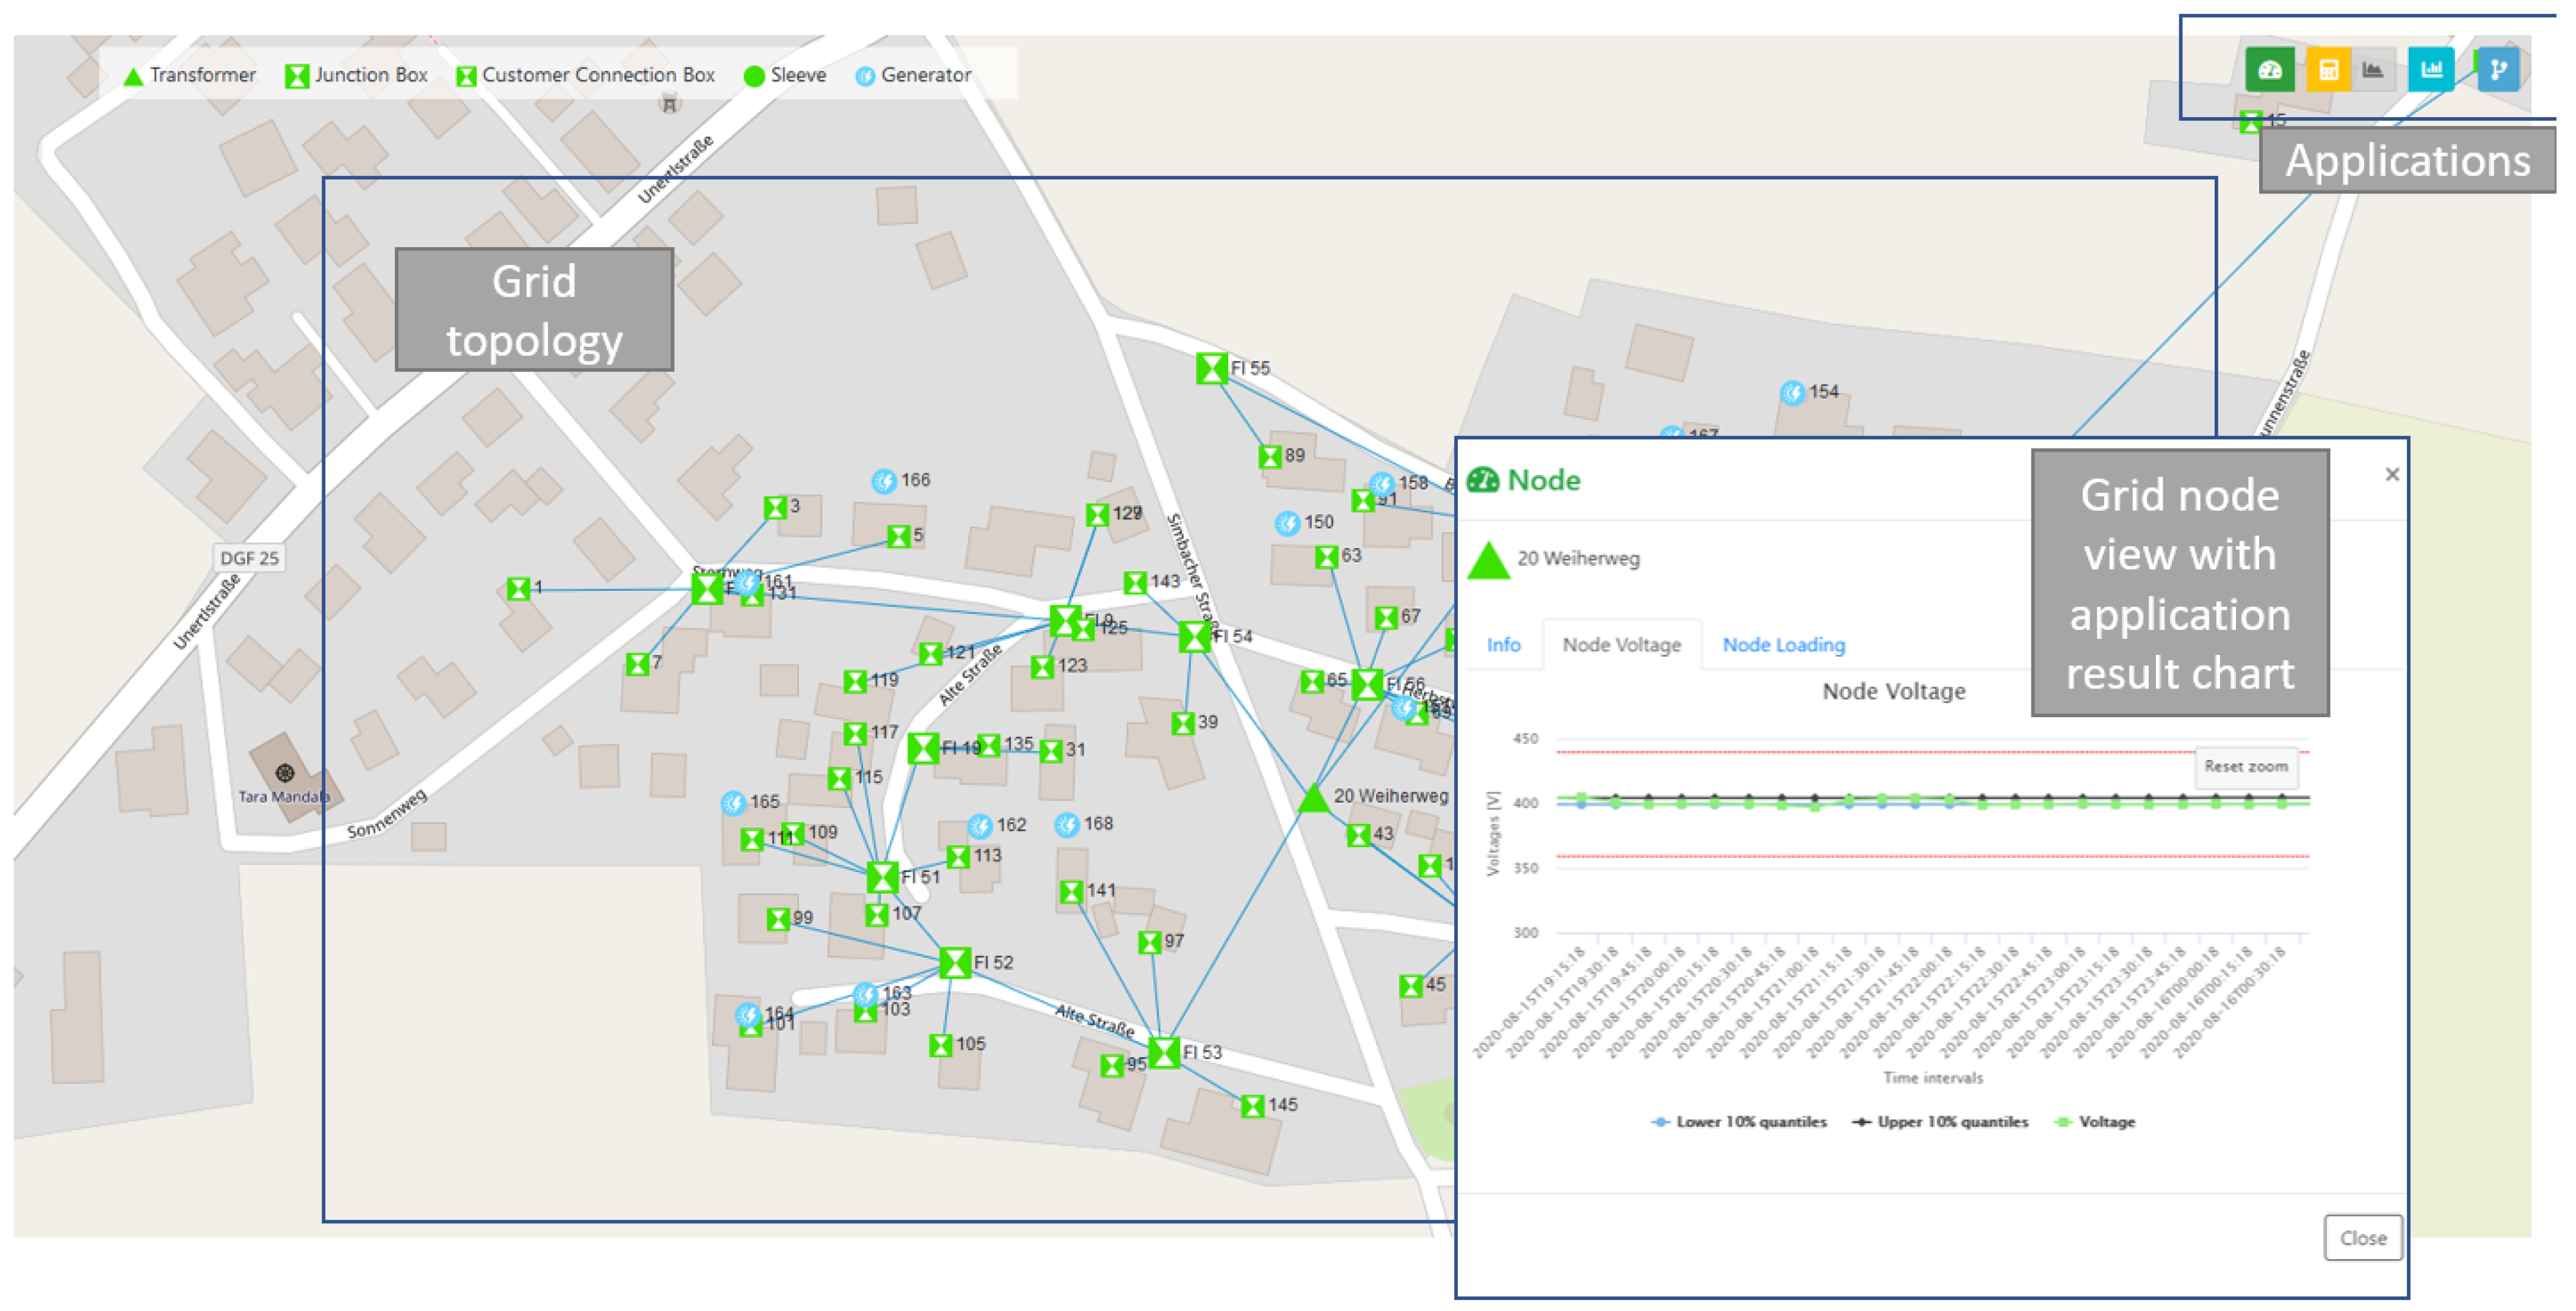Click the yellow calculator application icon
This screenshot has height=1311, width=2576.
click(2328, 70)
